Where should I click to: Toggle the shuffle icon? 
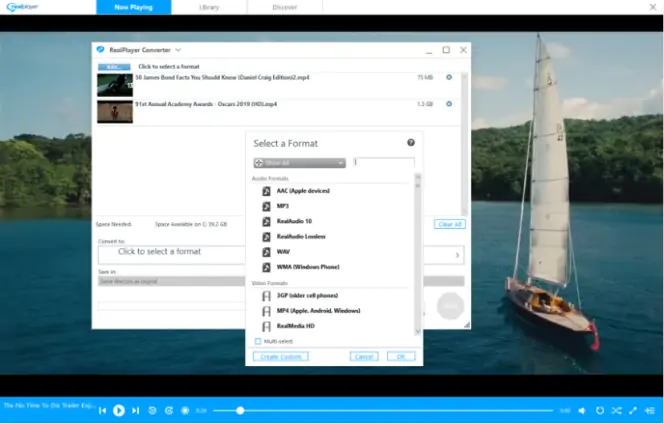coord(617,410)
